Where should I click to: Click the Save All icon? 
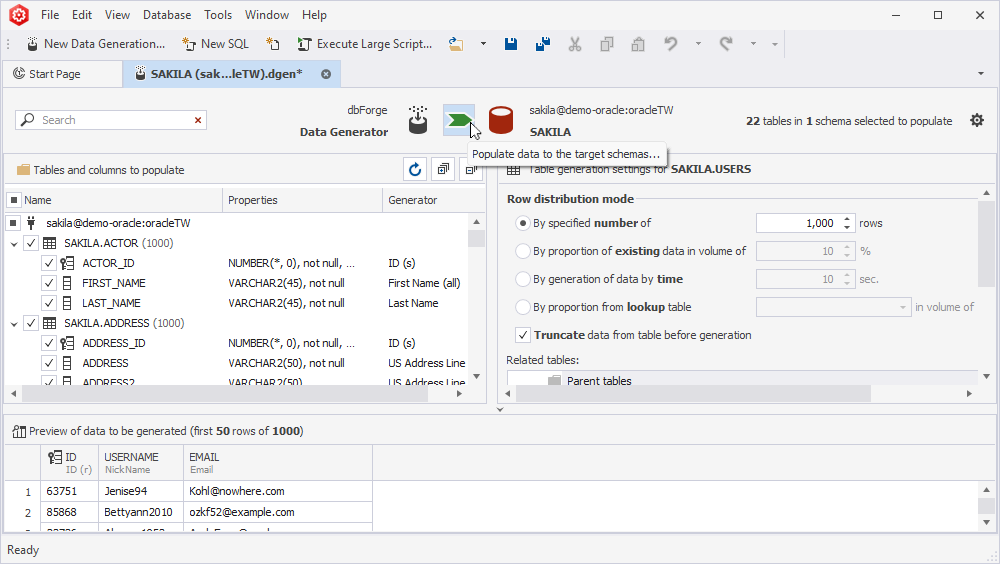point(543,44)
